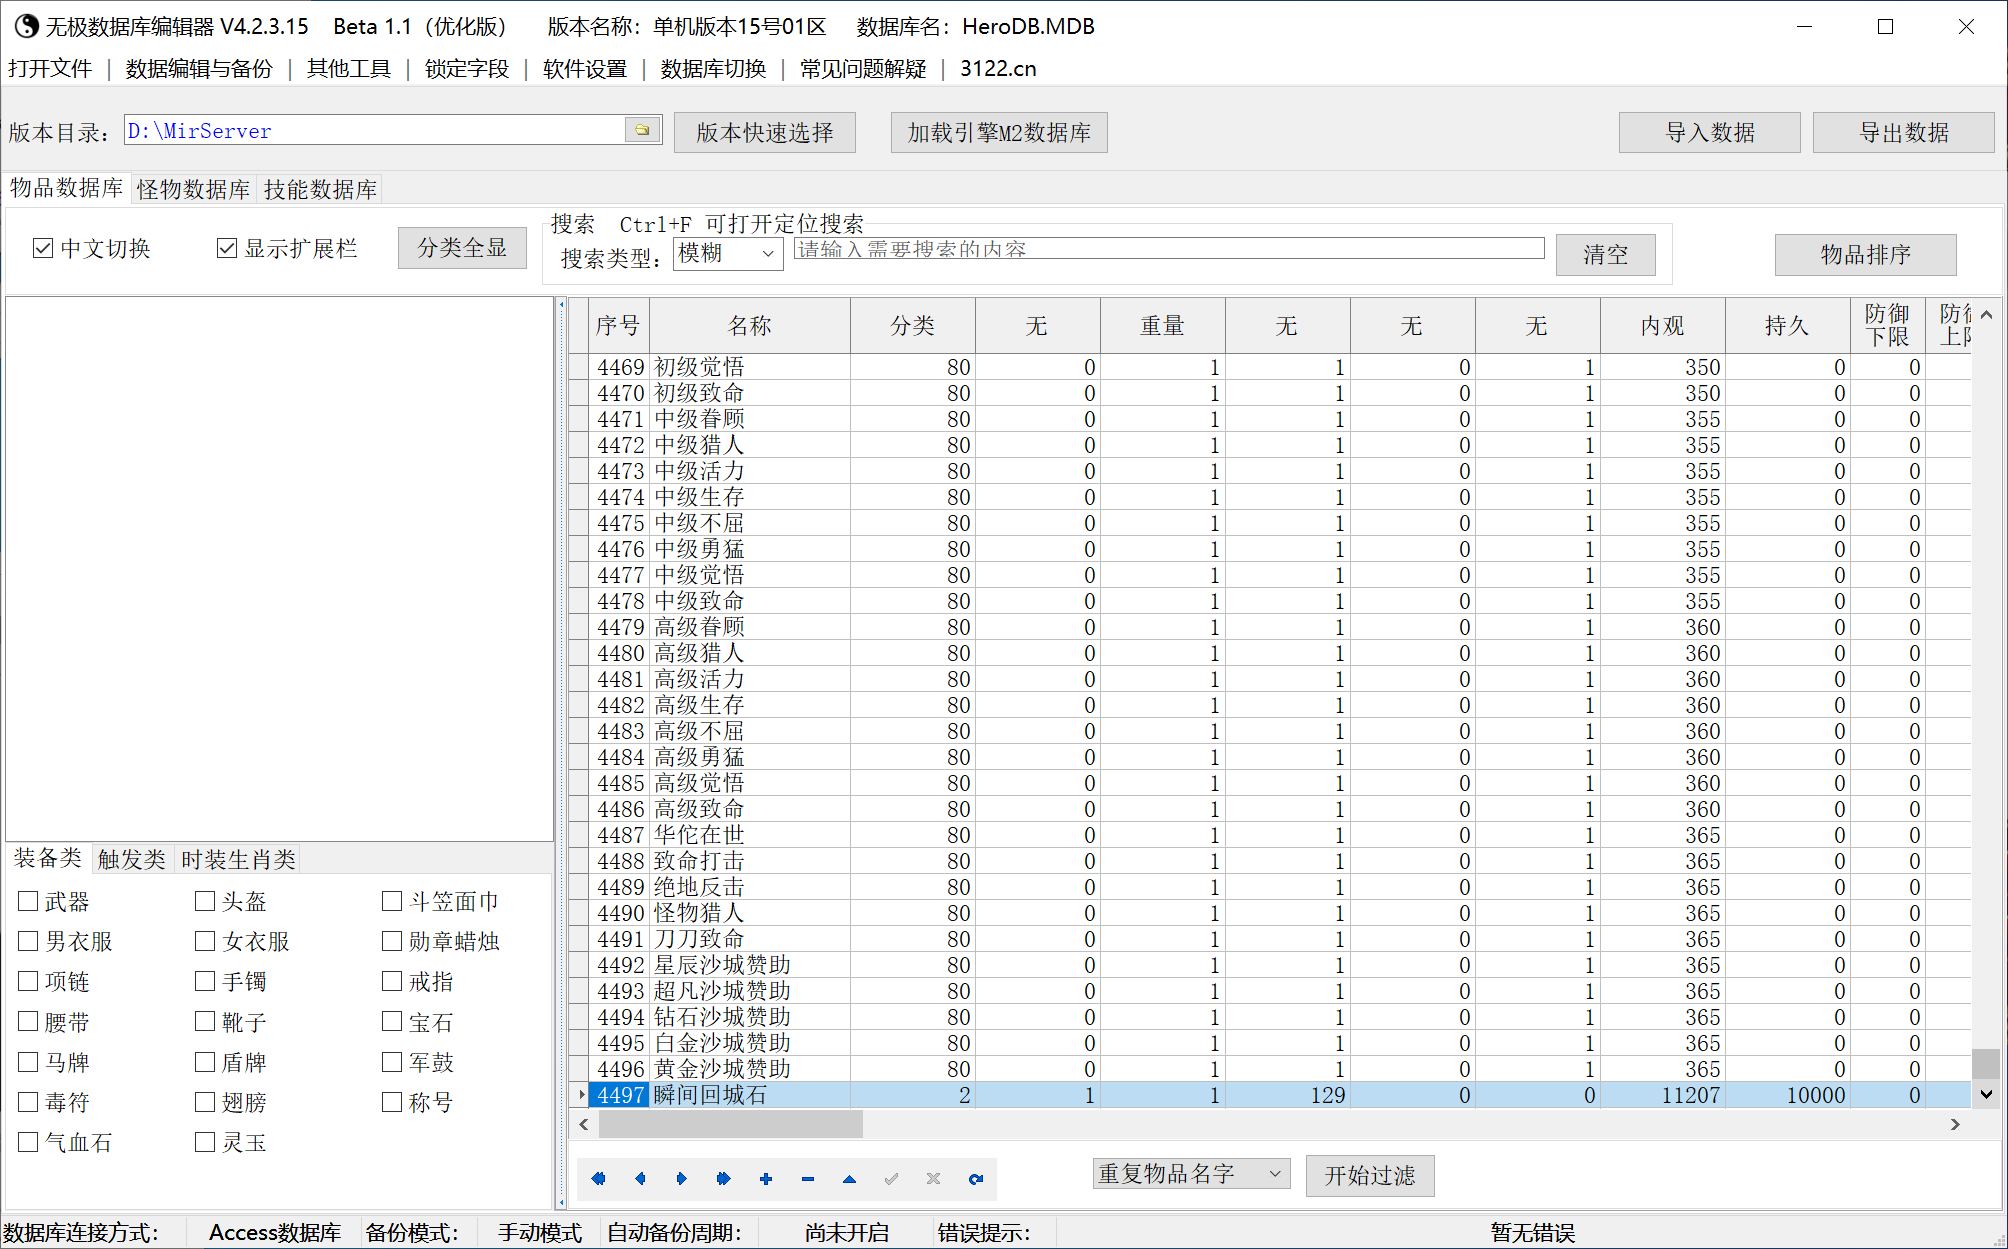The image size is (2008, 1249).
Task: Click the row pointer arrow beside 4497
Action: click(x=580, y=1095)
